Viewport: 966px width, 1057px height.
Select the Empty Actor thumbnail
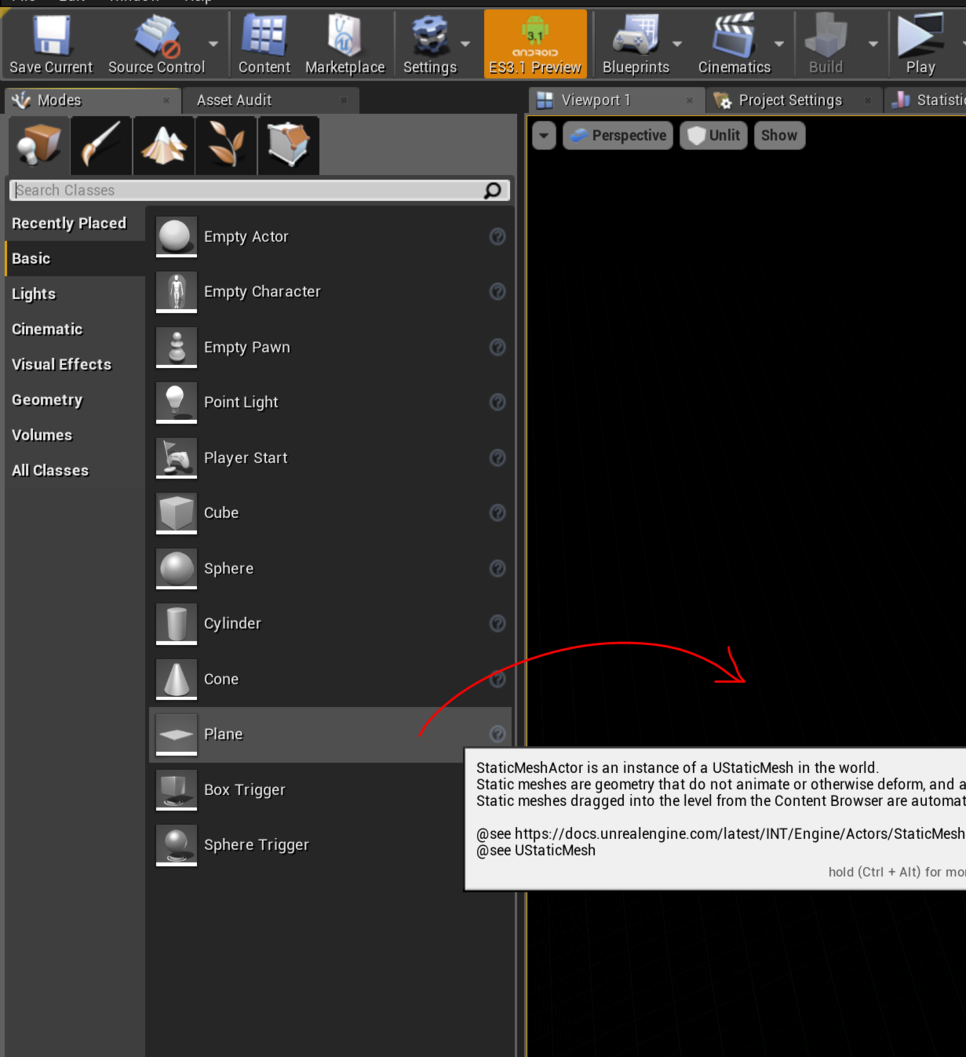[x=177, y=237]
